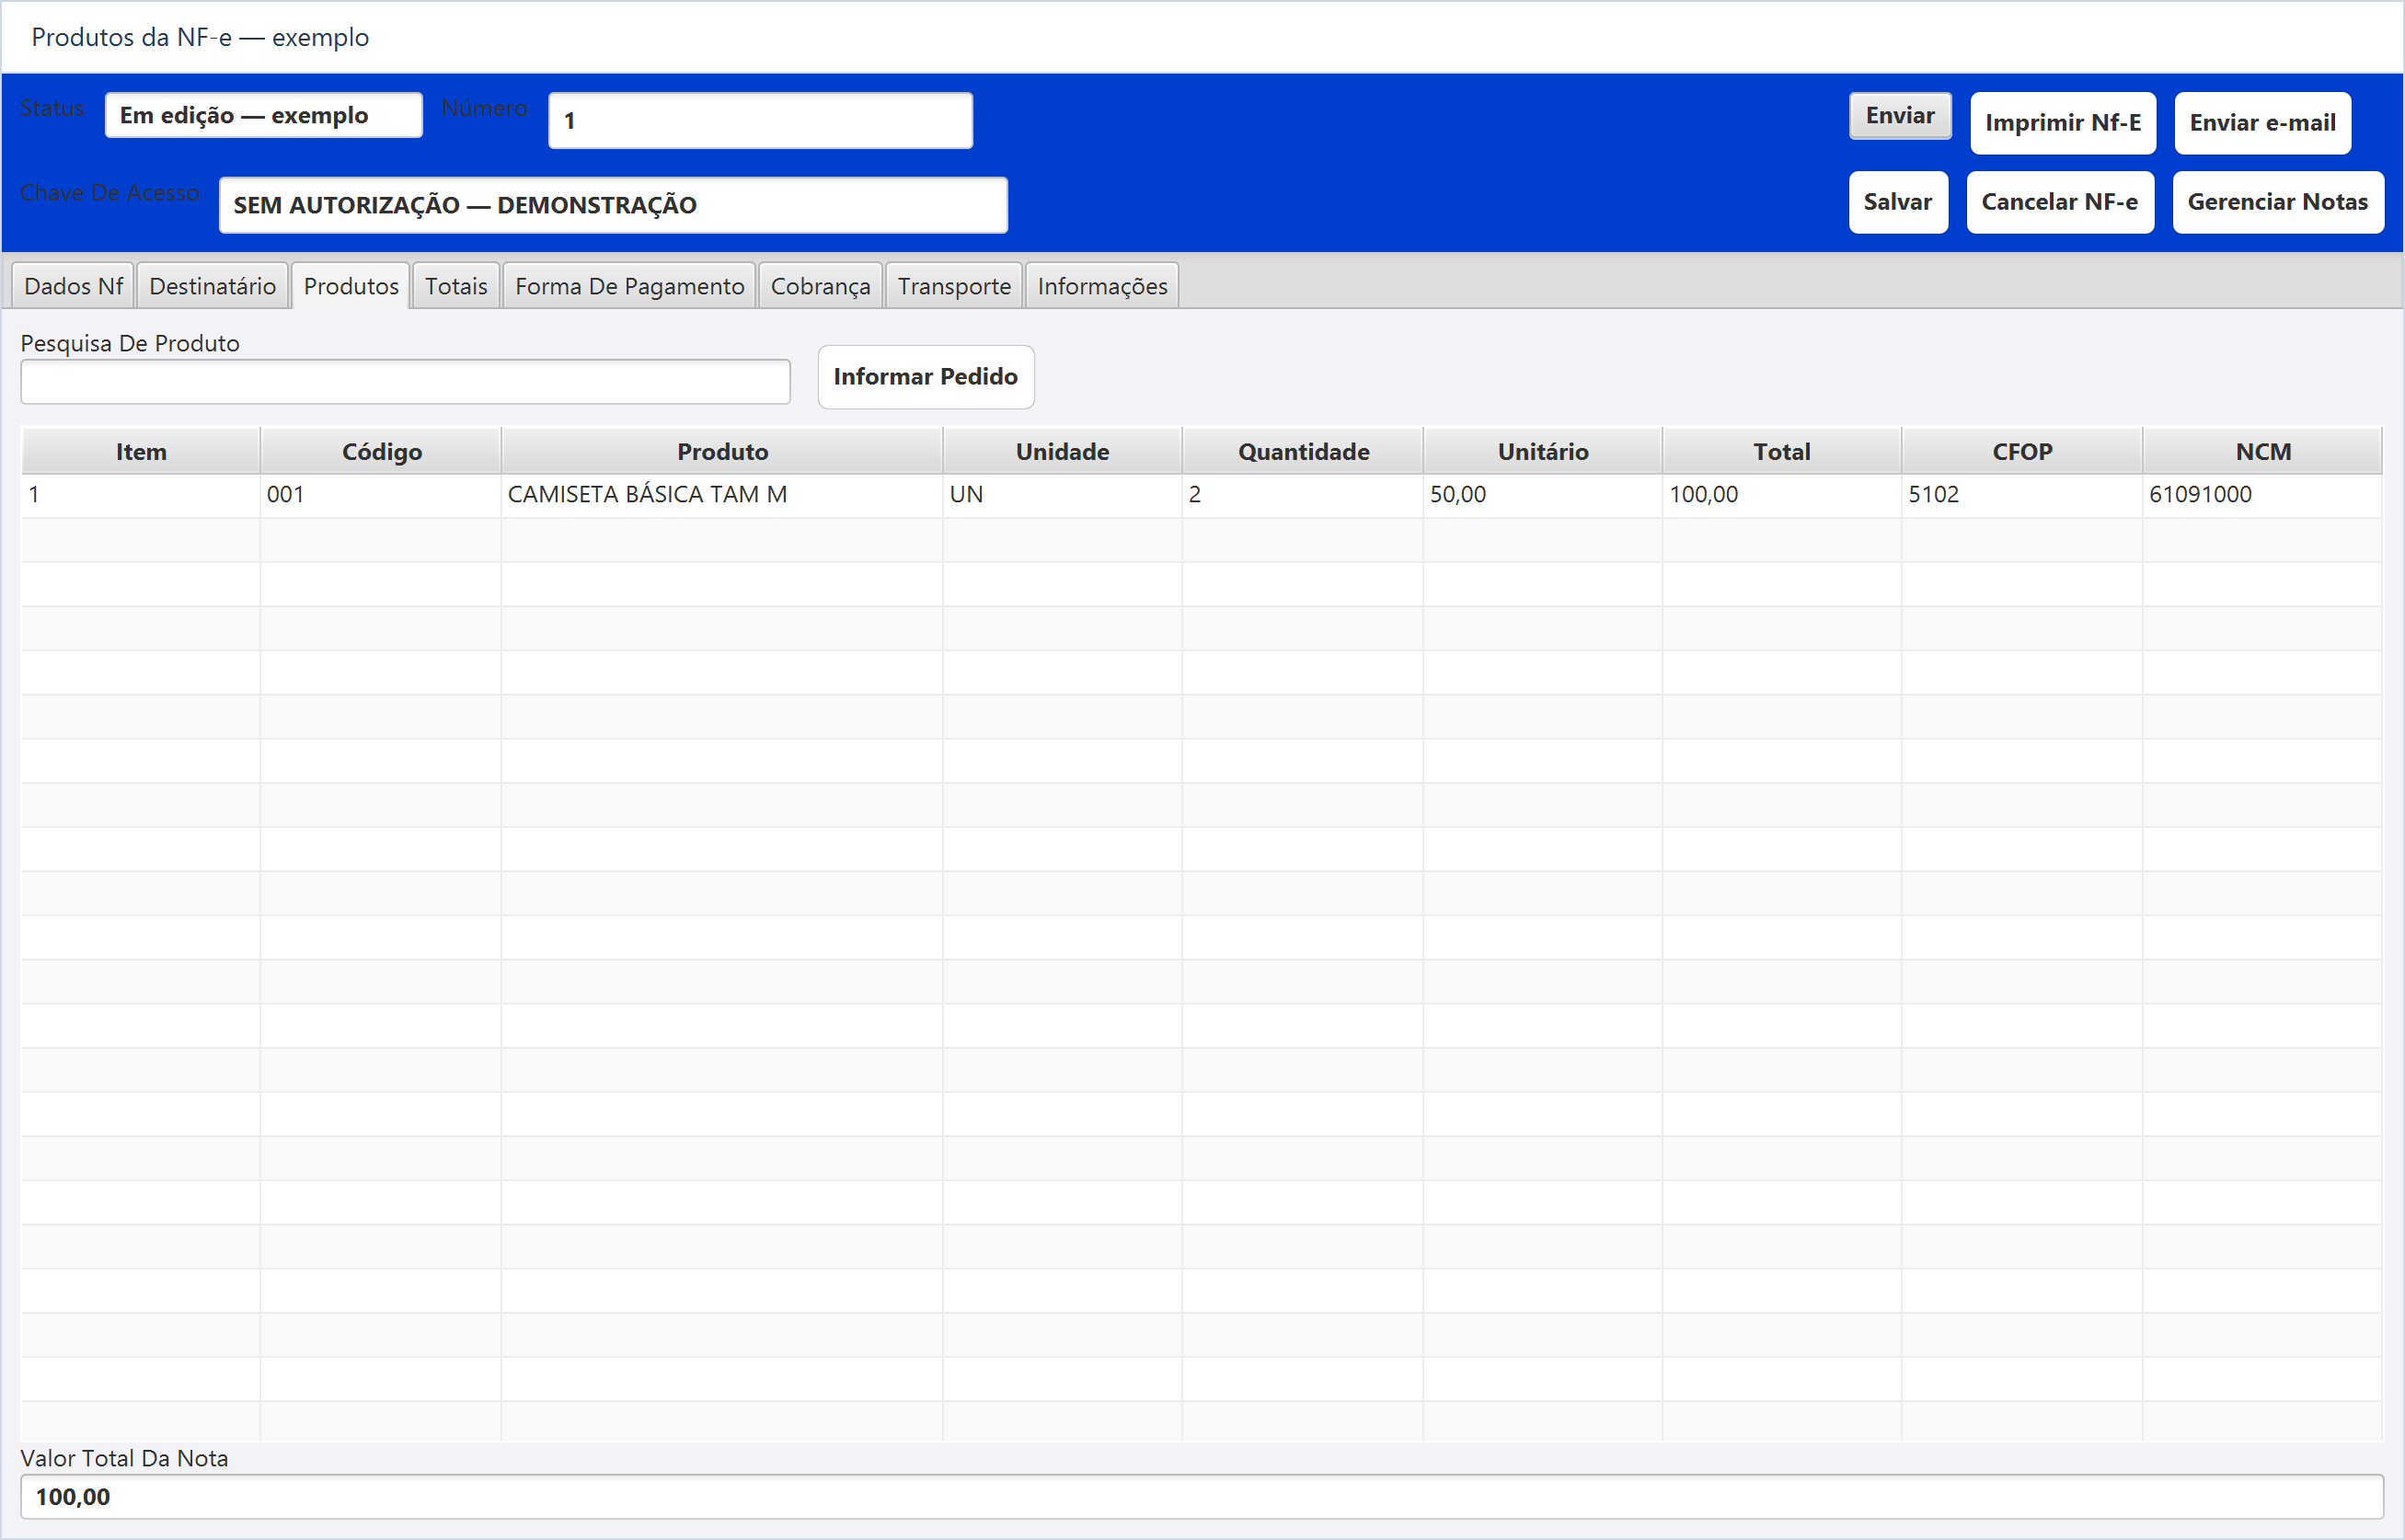Click NCM cell 61091000
The image size is (2405, 1540).
point(2262,495)
